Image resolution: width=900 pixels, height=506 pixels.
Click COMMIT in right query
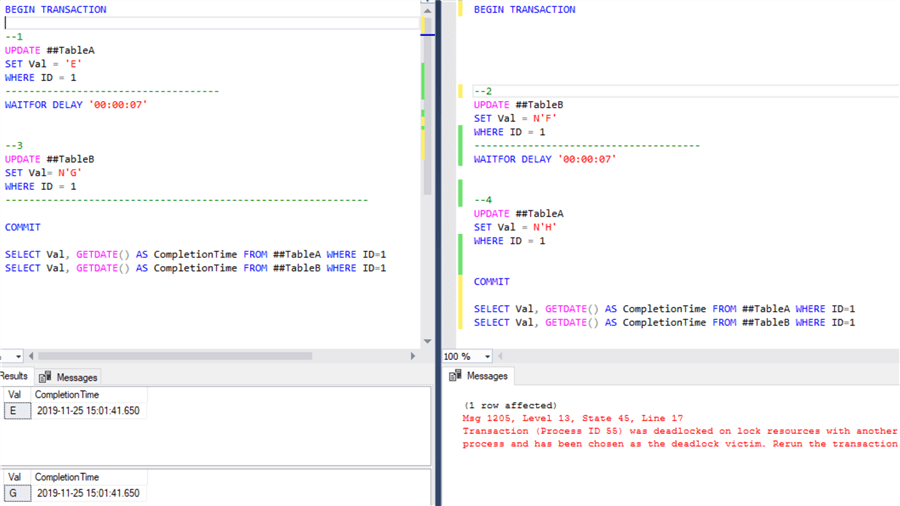[x=492, y=282]
